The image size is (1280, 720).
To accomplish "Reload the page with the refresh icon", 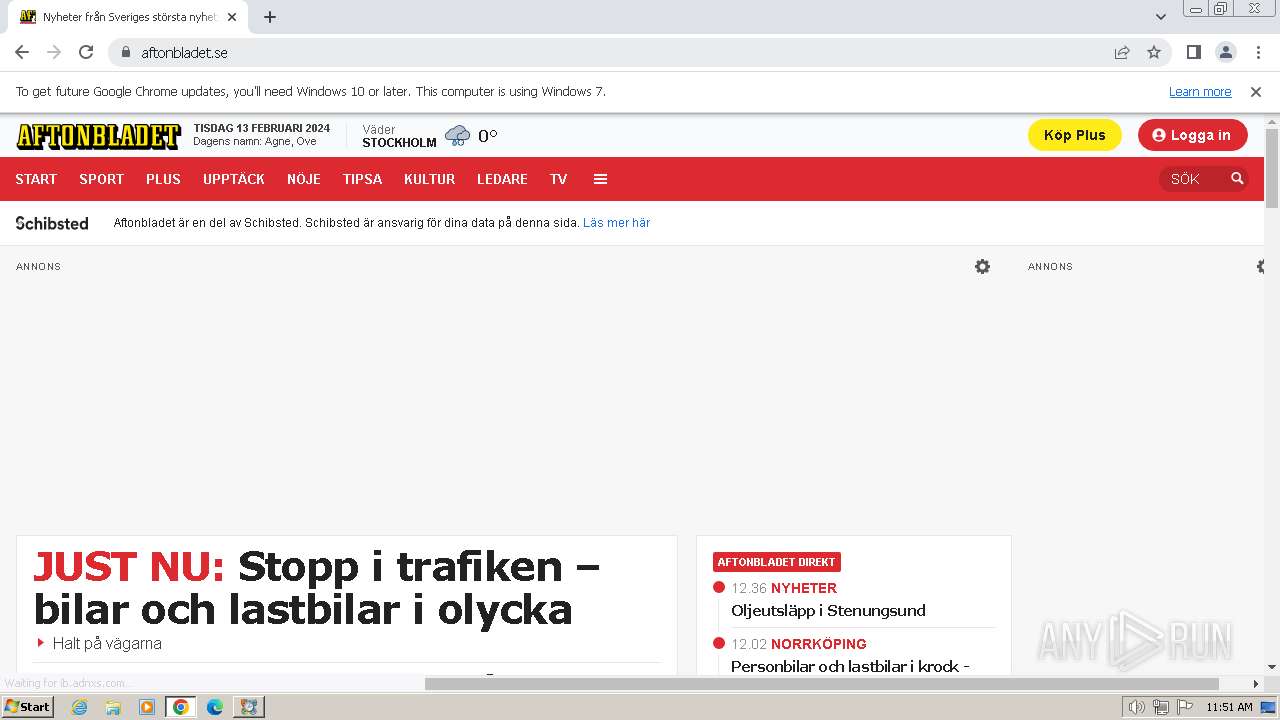I will click(x=86, y=52).
